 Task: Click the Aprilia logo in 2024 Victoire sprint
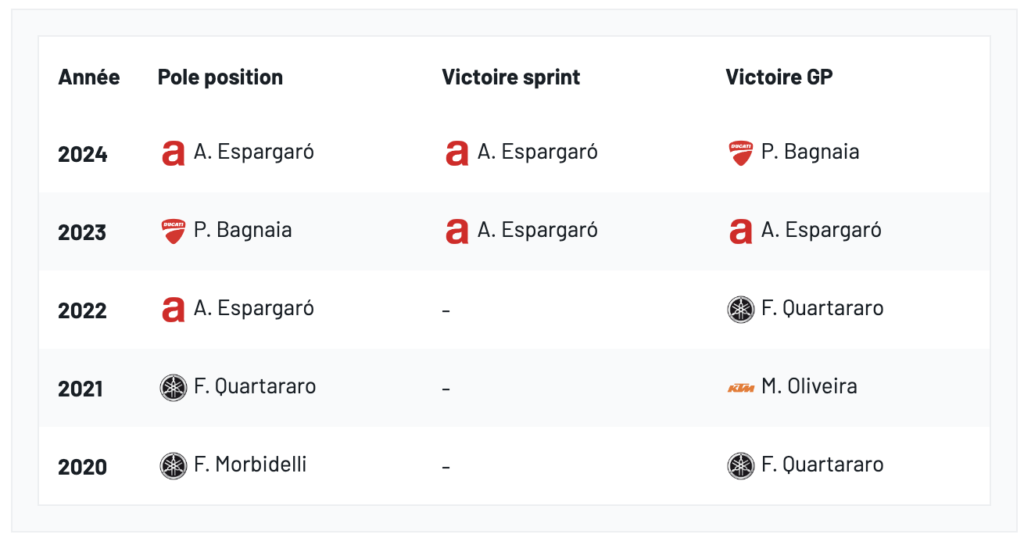tap(457, 153)
